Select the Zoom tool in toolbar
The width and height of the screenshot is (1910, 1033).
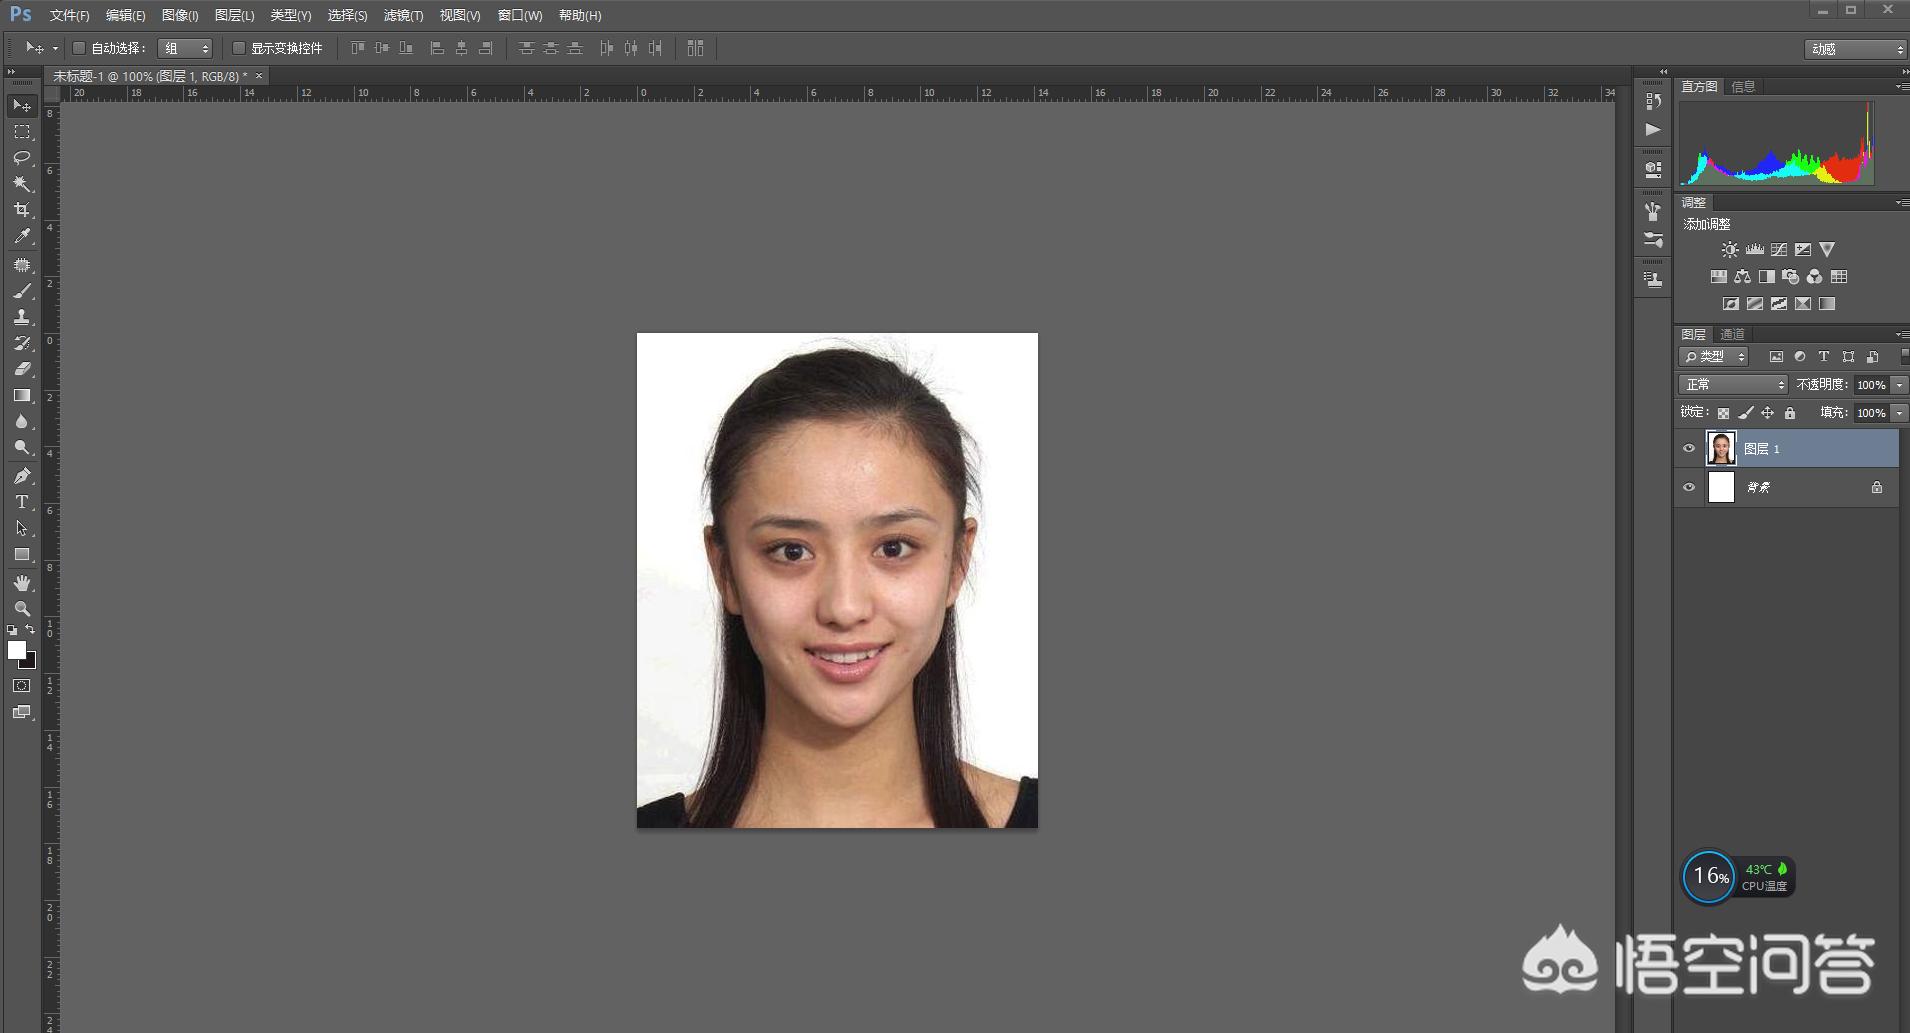coord(21,608)
